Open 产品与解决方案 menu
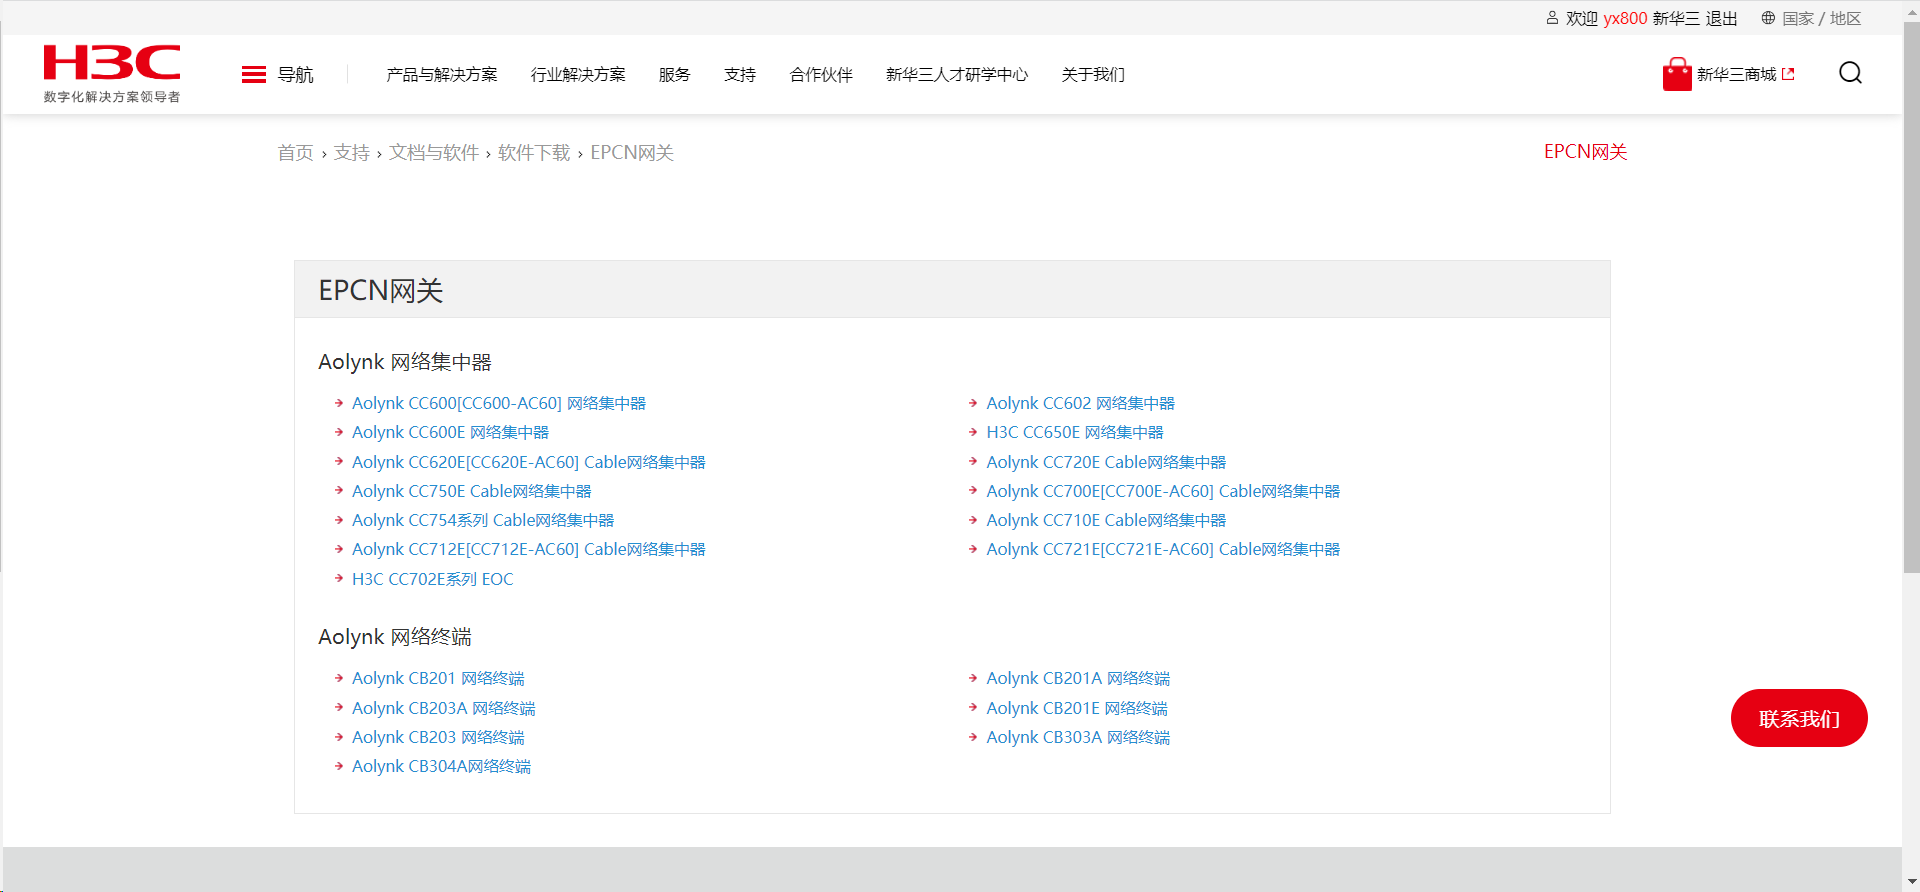This screenshot has width=1920, height=892. pos(442,75)
